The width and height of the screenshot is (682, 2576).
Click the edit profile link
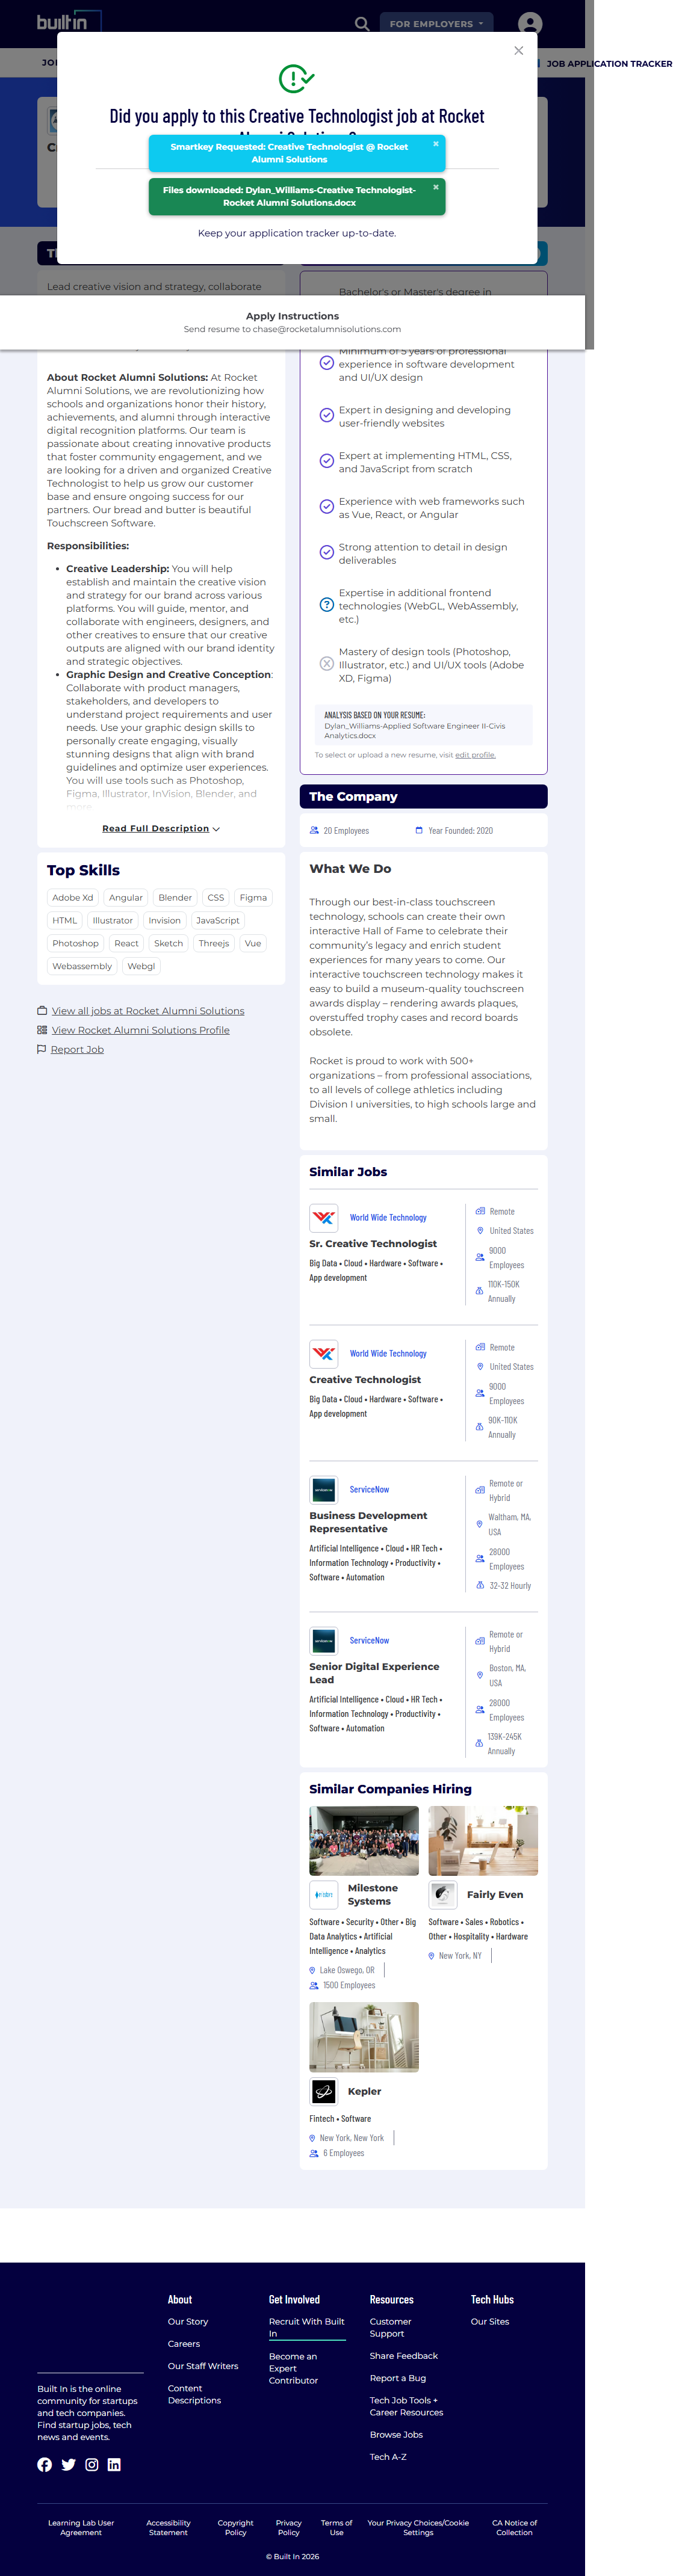[x=475, y=755]
